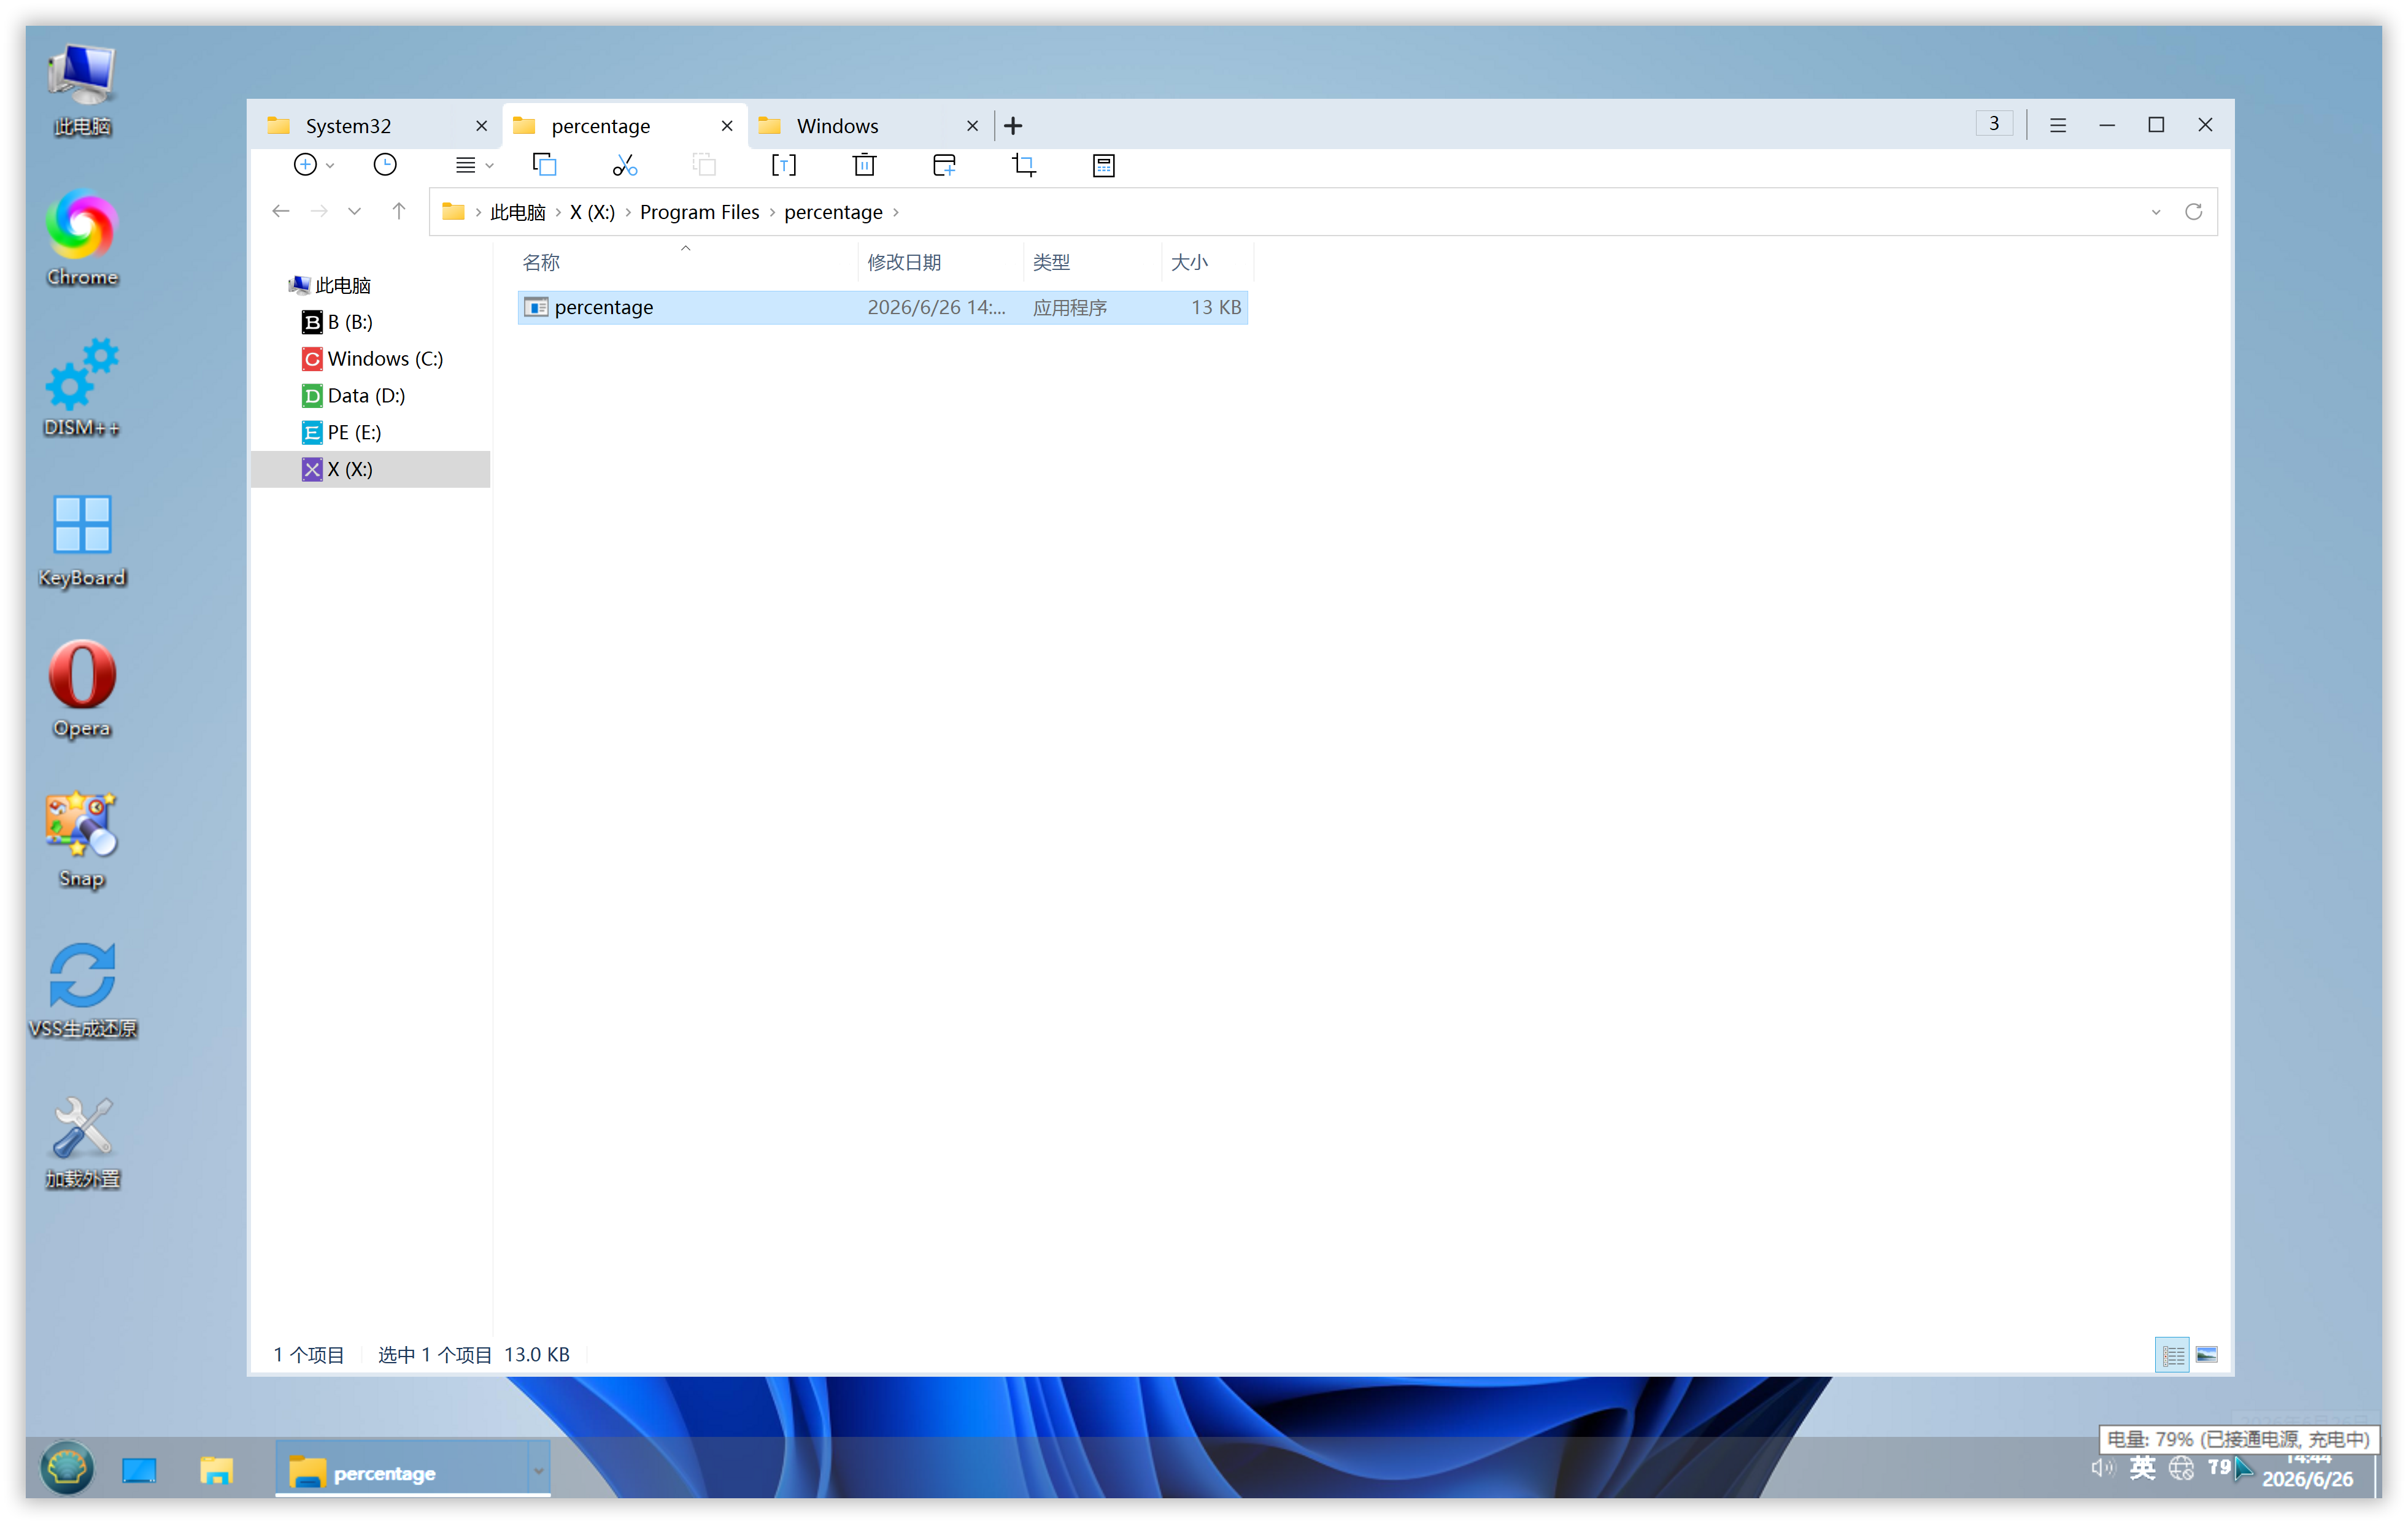Image resolution: width=2408 pixels, height=1524 pixels.
Task: Navigate to X (X:) in breadcrumb
Action: click(x=592, y=212)
